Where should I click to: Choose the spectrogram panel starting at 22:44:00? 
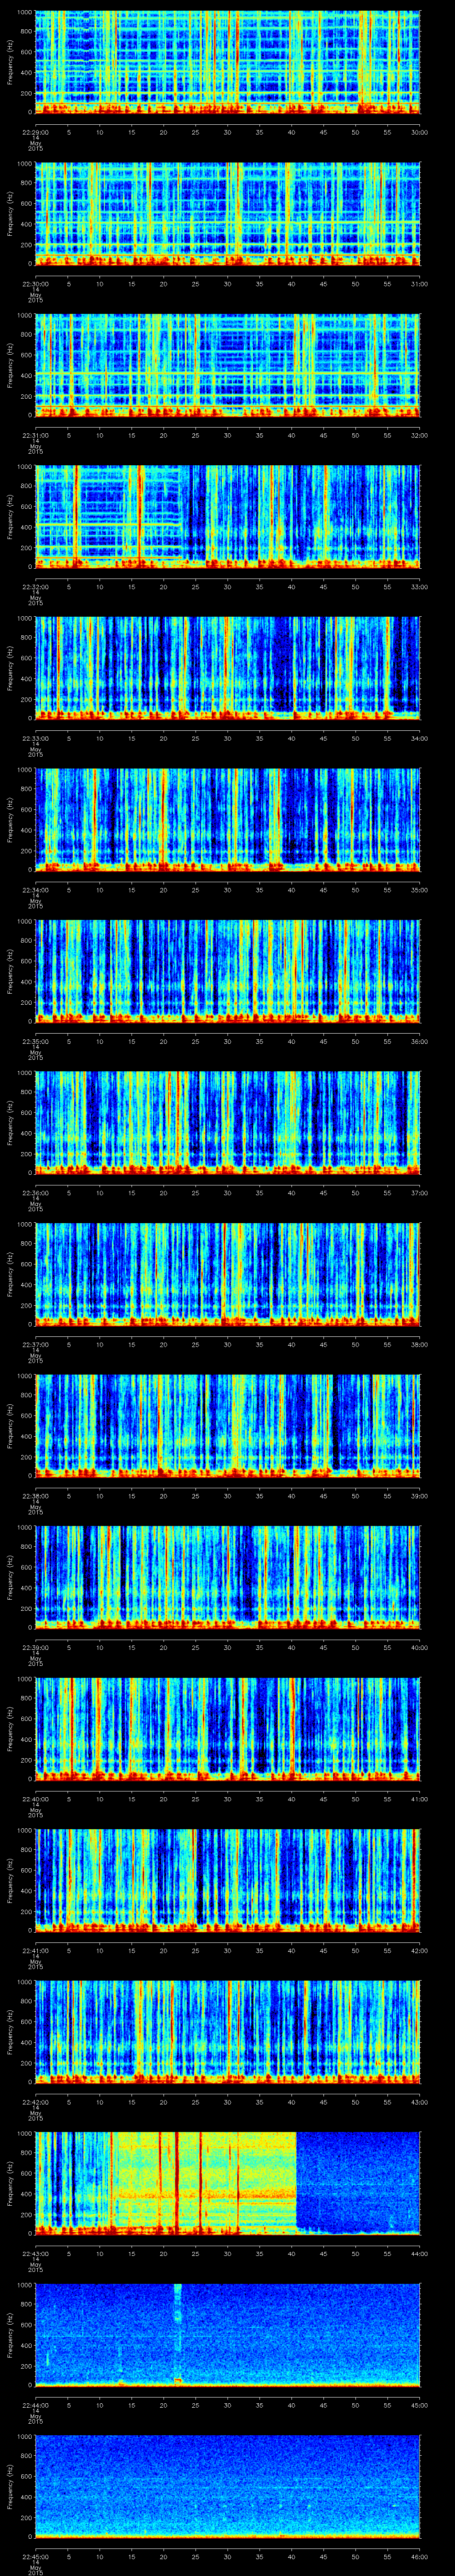point(228,2335)
